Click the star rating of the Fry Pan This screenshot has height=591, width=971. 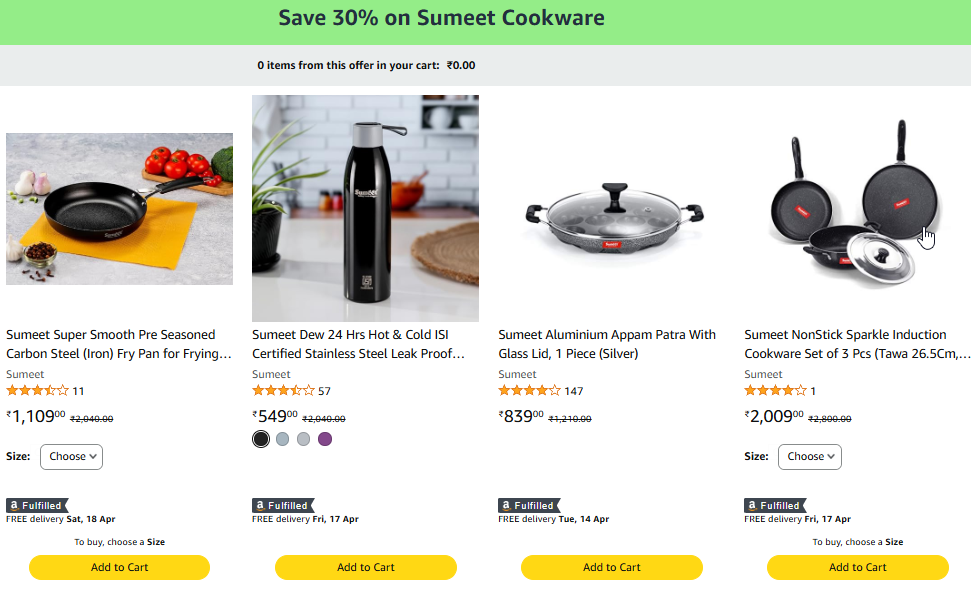pyautogui.click(x=37, y=391)
